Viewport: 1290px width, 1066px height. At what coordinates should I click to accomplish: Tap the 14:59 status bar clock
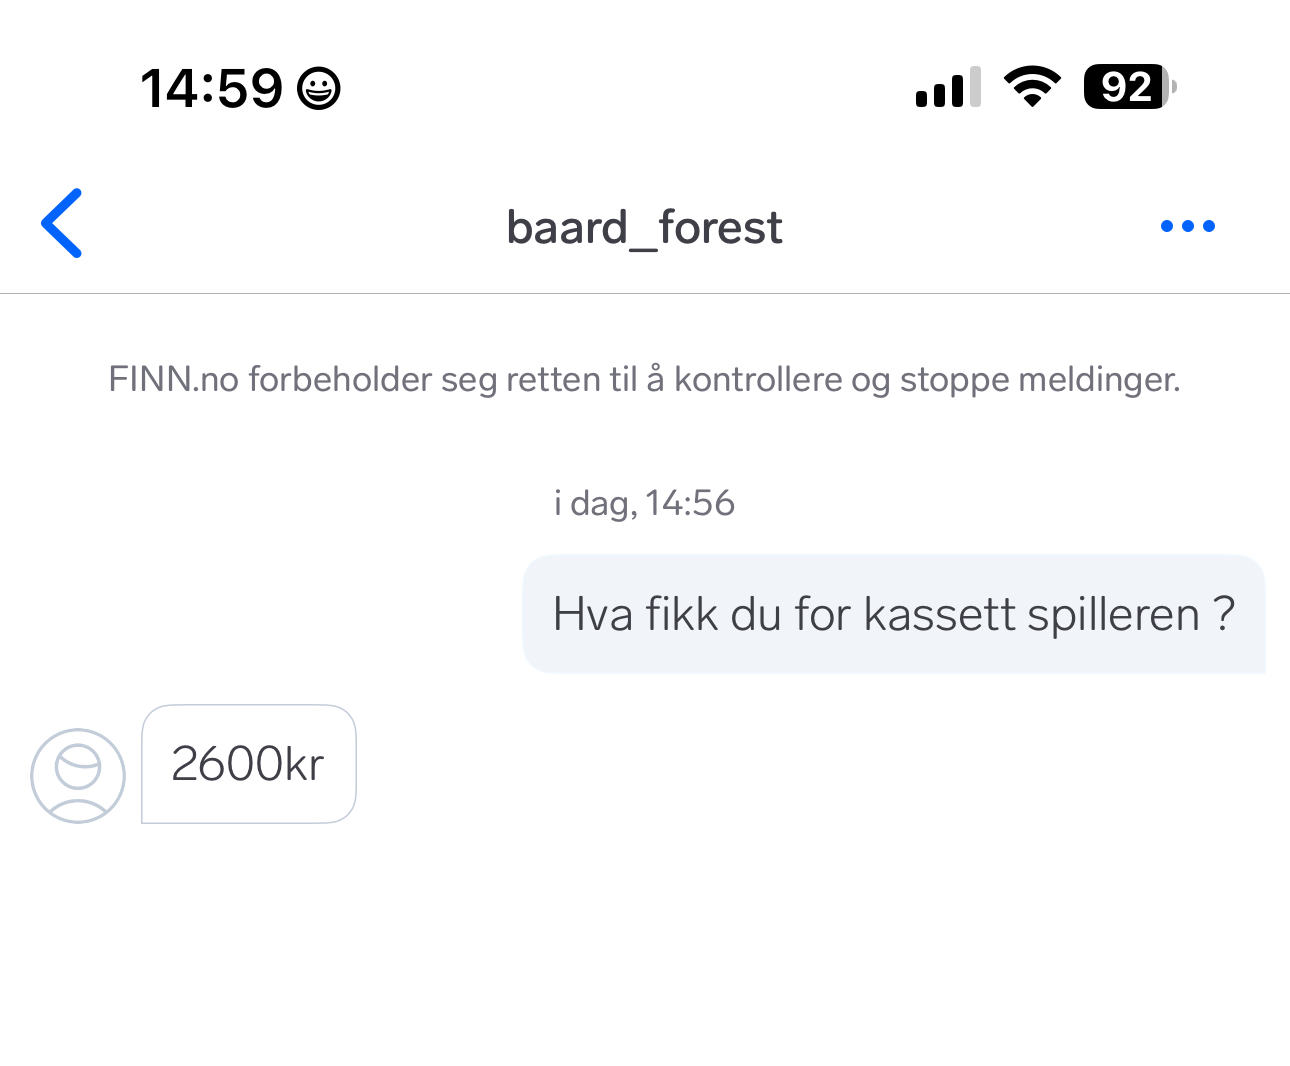[x=212, y=88]
